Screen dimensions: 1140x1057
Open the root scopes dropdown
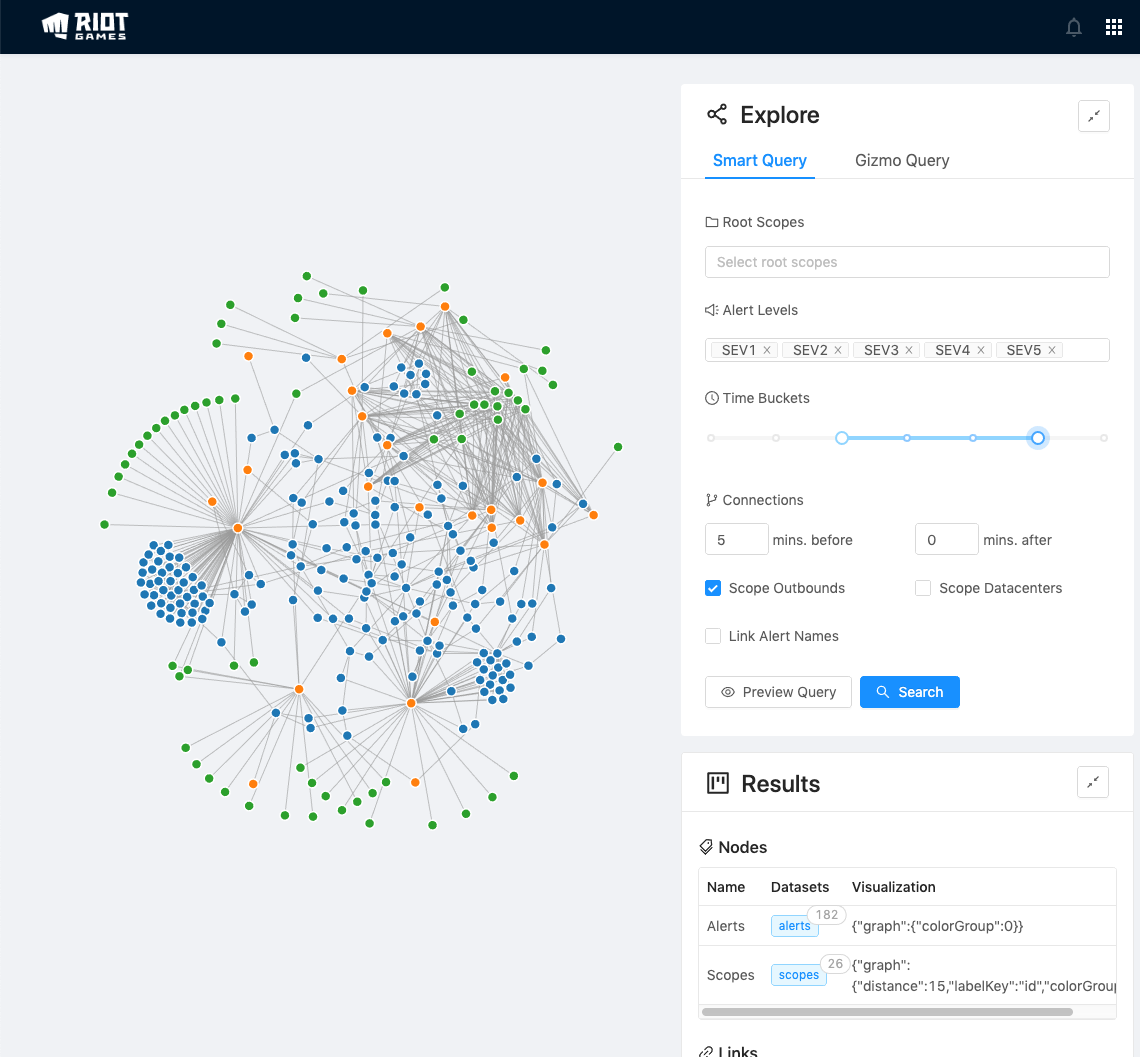tap(907, 262)
